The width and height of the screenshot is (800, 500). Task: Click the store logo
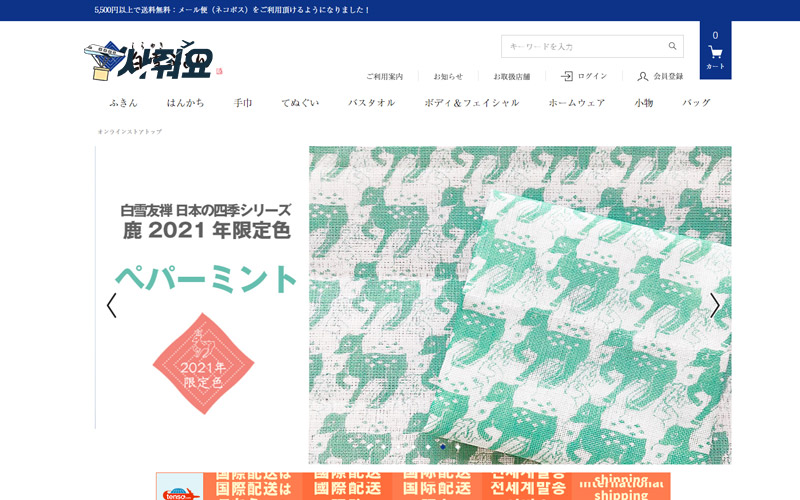click(150, 62)
